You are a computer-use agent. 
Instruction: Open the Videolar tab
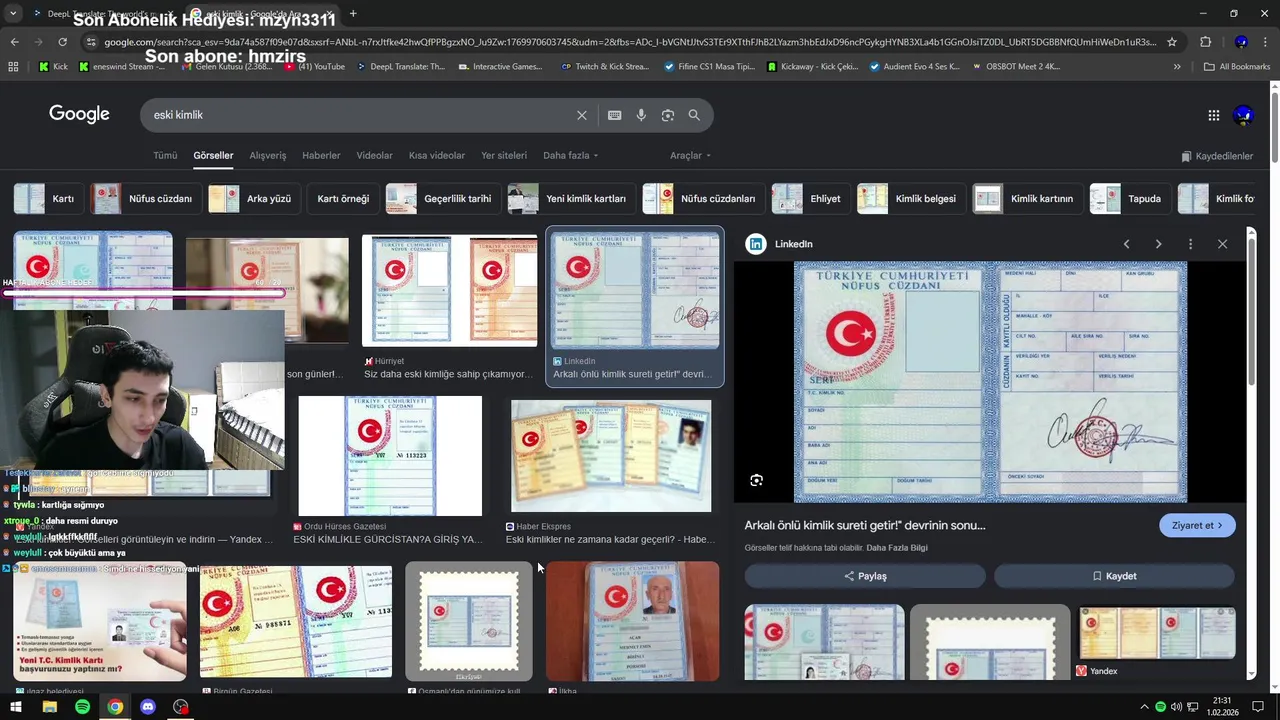point(375,156)
